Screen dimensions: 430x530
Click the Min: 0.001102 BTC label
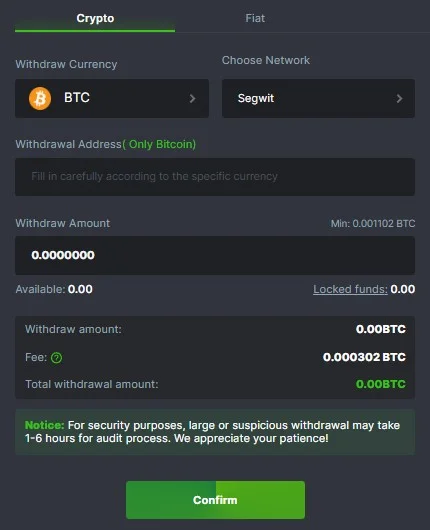[x=373, y=223]
